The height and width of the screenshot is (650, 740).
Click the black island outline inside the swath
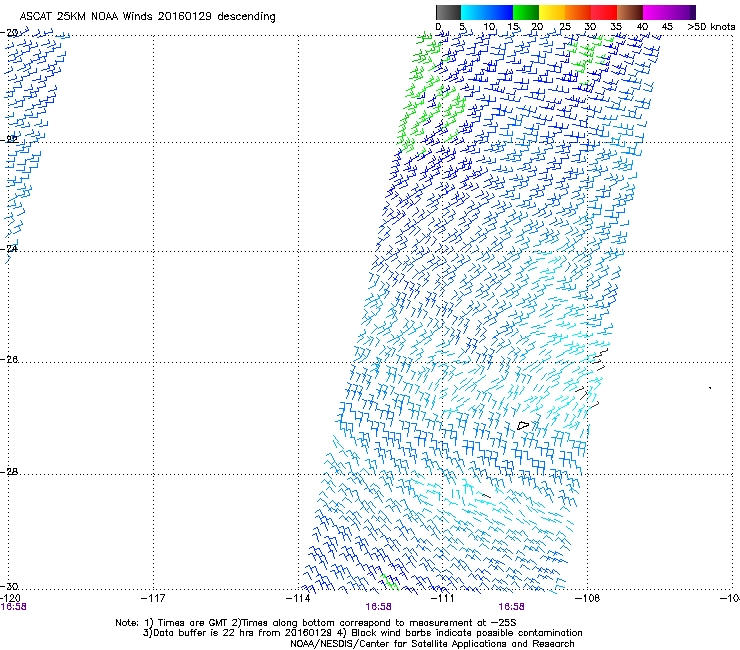click(523, 425)
